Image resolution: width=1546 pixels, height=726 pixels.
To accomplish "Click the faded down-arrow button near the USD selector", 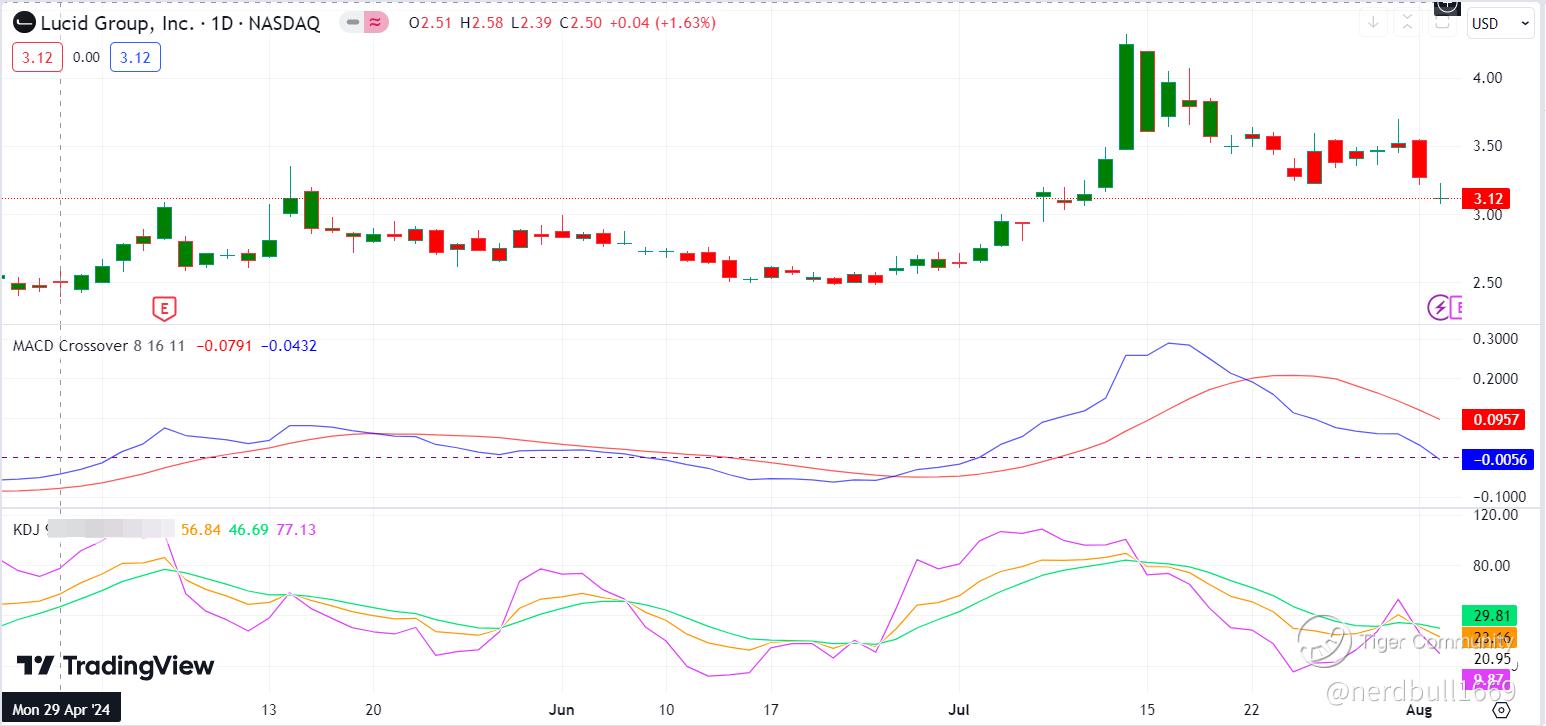I will 1375,23.
